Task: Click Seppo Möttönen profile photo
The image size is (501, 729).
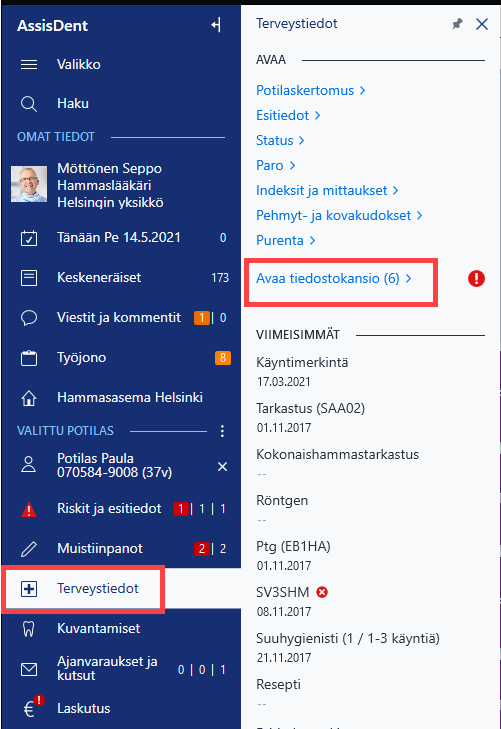Action: 29,184
